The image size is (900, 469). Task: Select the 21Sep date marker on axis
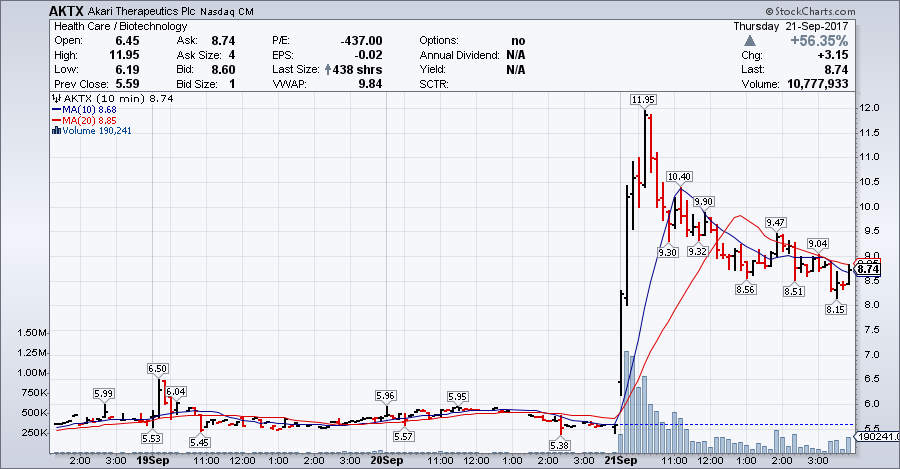(622, 461)
